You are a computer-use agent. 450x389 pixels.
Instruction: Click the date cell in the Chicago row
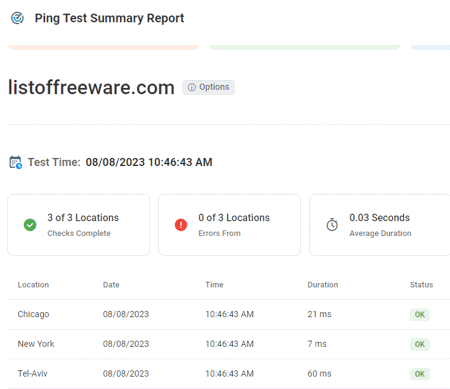coord(126,314)
